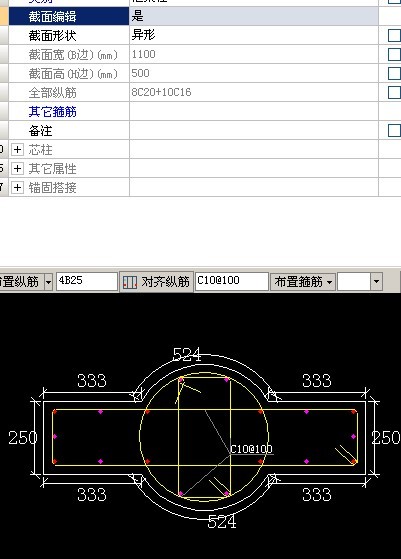
Task: Click the top 524 arc dimension
Action: (187, 355)
